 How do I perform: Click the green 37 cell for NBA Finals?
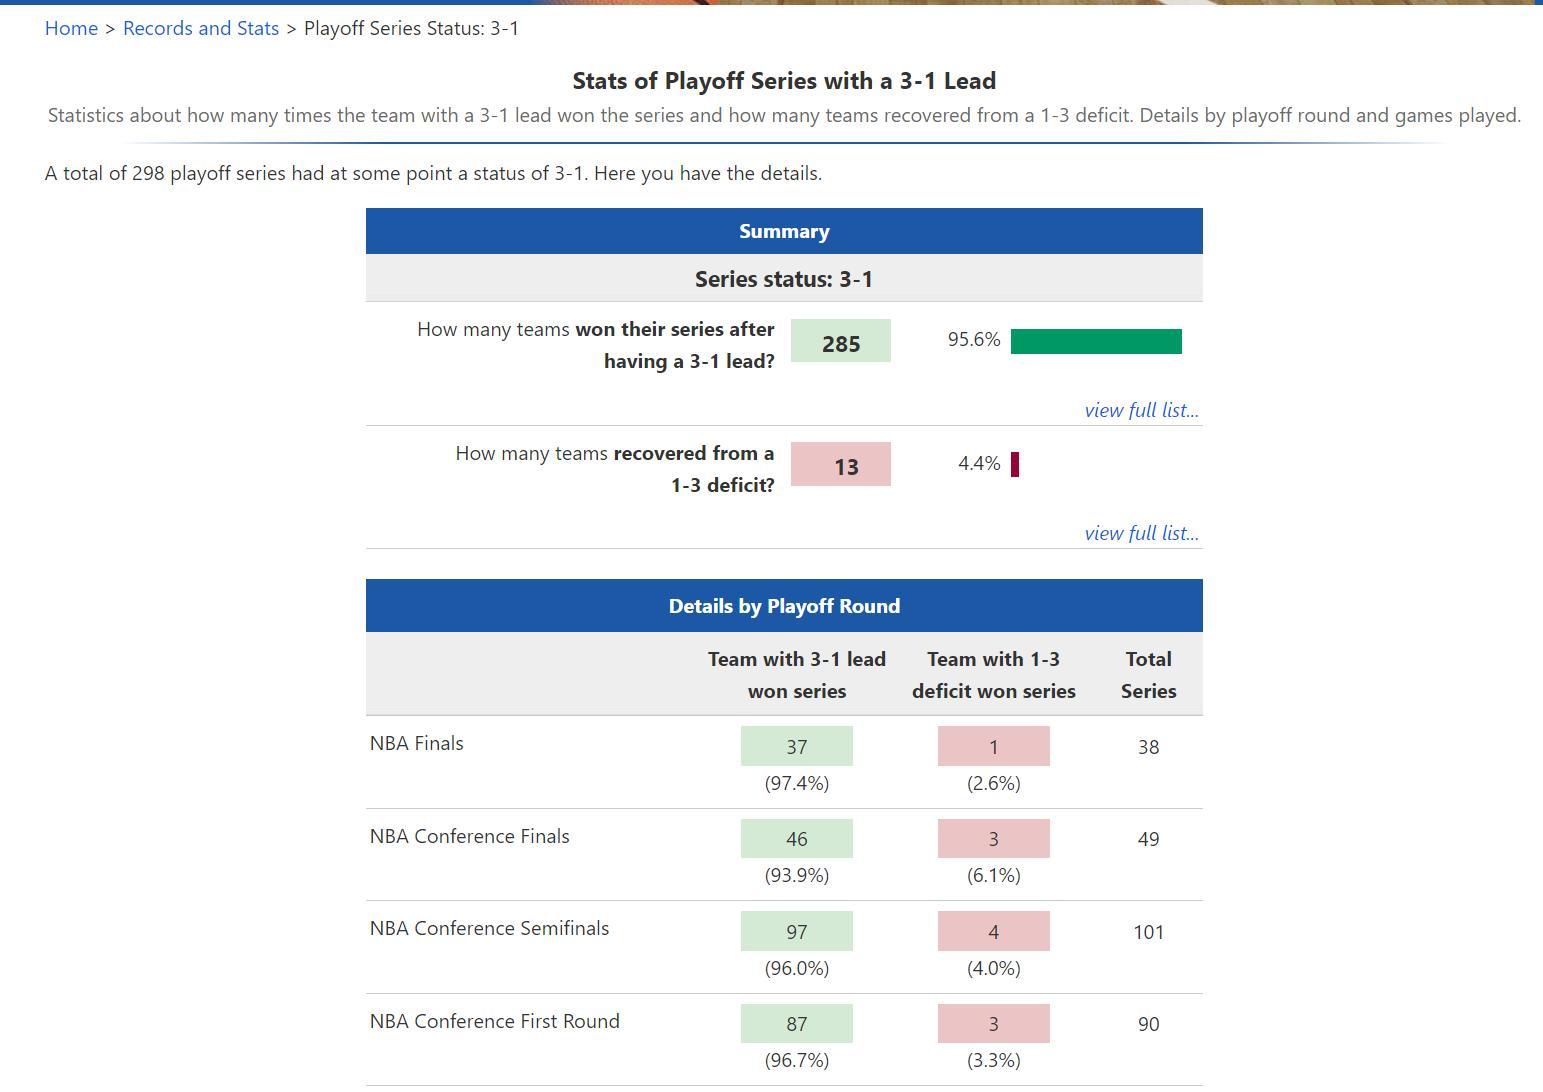pos(796,746)
